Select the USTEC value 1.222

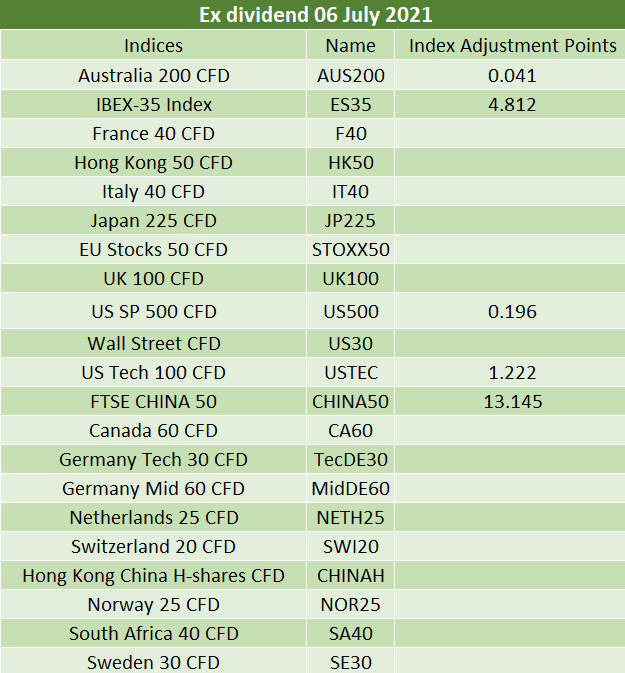point(512,373)
